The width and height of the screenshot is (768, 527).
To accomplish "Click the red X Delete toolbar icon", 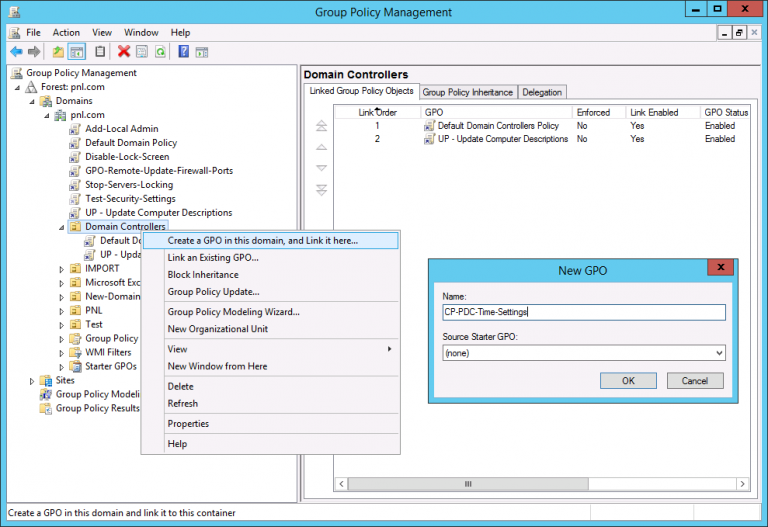I will 124,52.
